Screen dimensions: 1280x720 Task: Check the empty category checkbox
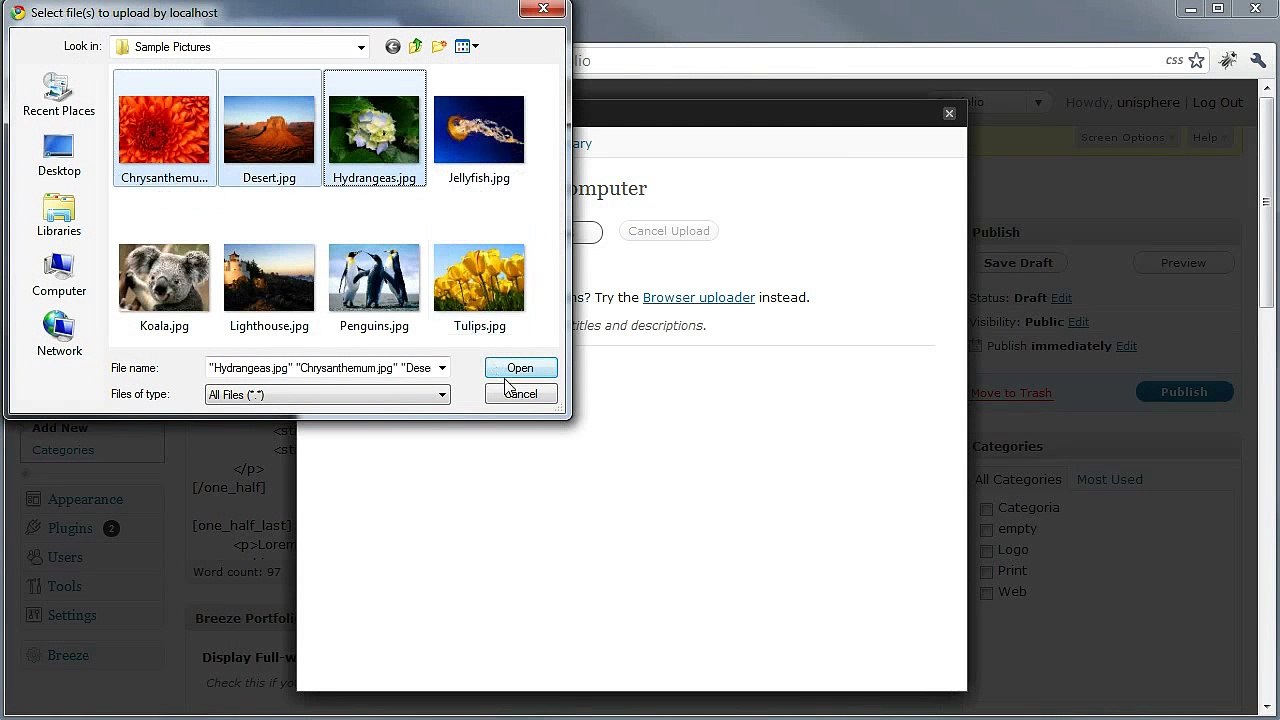[x=987, y=530]
